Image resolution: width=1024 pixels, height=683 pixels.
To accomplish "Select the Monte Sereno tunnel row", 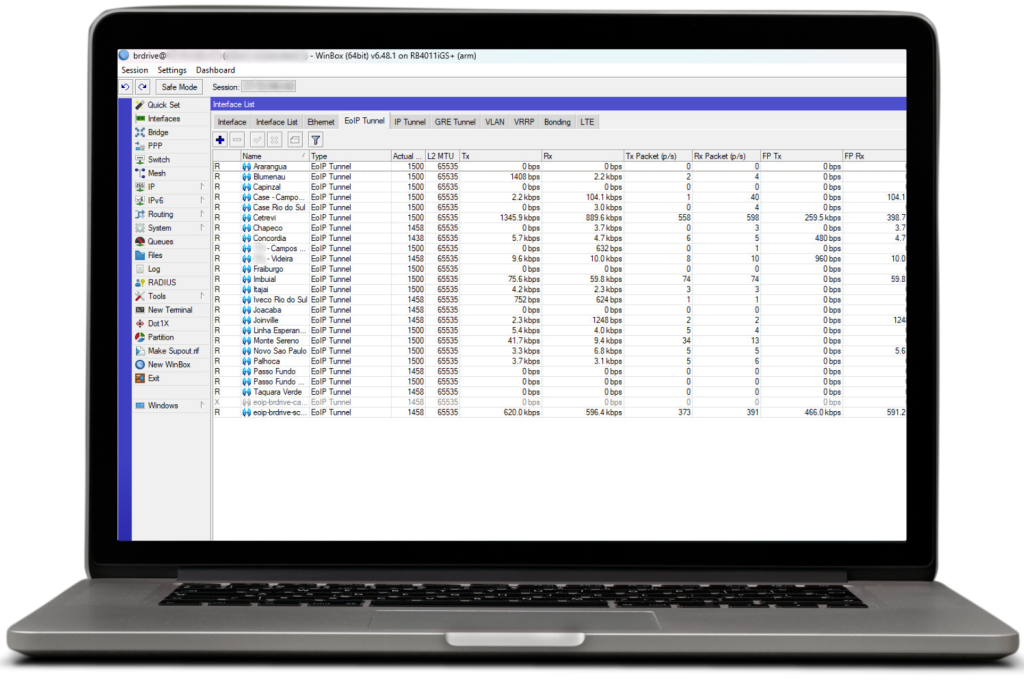I will pyautogui.click(x=559, y=341).
